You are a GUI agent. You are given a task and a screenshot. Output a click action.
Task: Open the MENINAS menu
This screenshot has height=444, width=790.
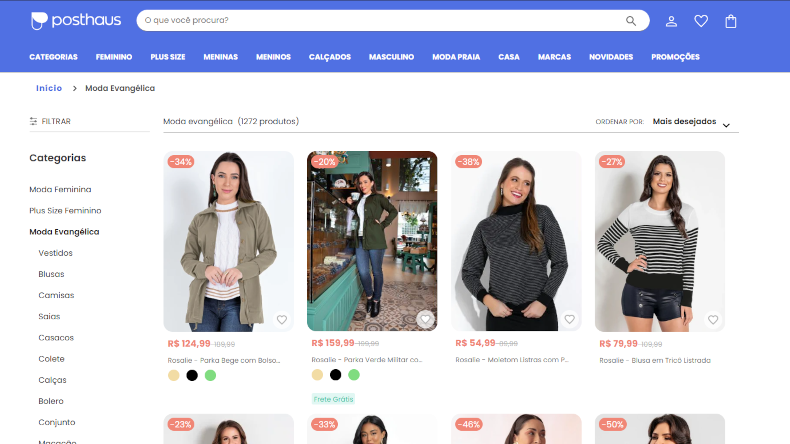pyautogui.click(x=221, y=57)
